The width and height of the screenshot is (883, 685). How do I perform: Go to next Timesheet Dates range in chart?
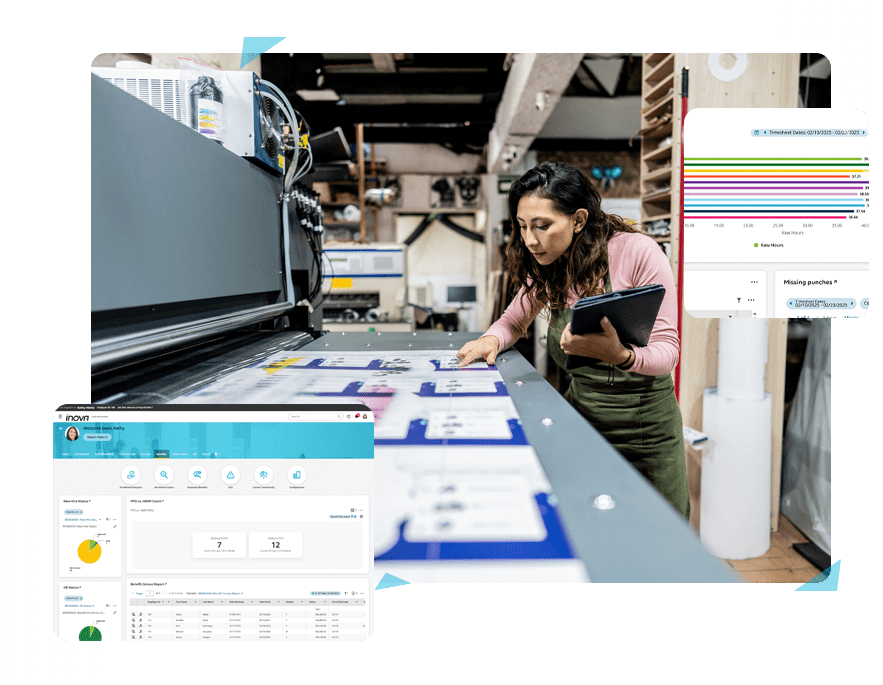click(x=864, y=132)
